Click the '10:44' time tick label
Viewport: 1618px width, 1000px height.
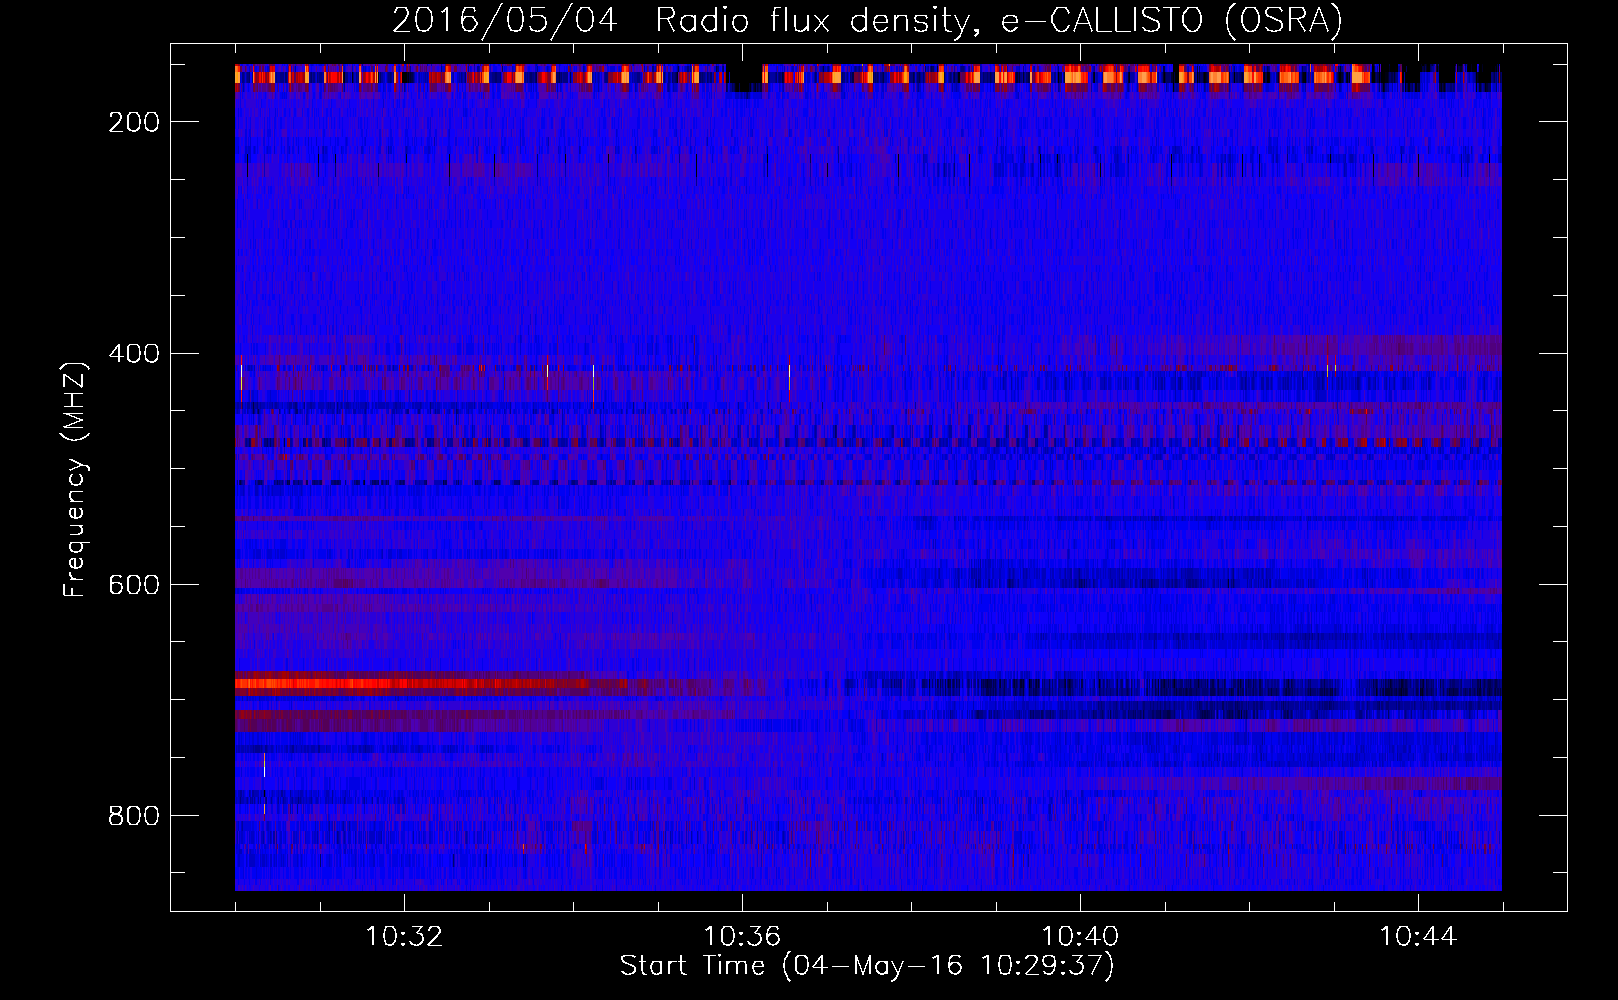point(1418,937)
